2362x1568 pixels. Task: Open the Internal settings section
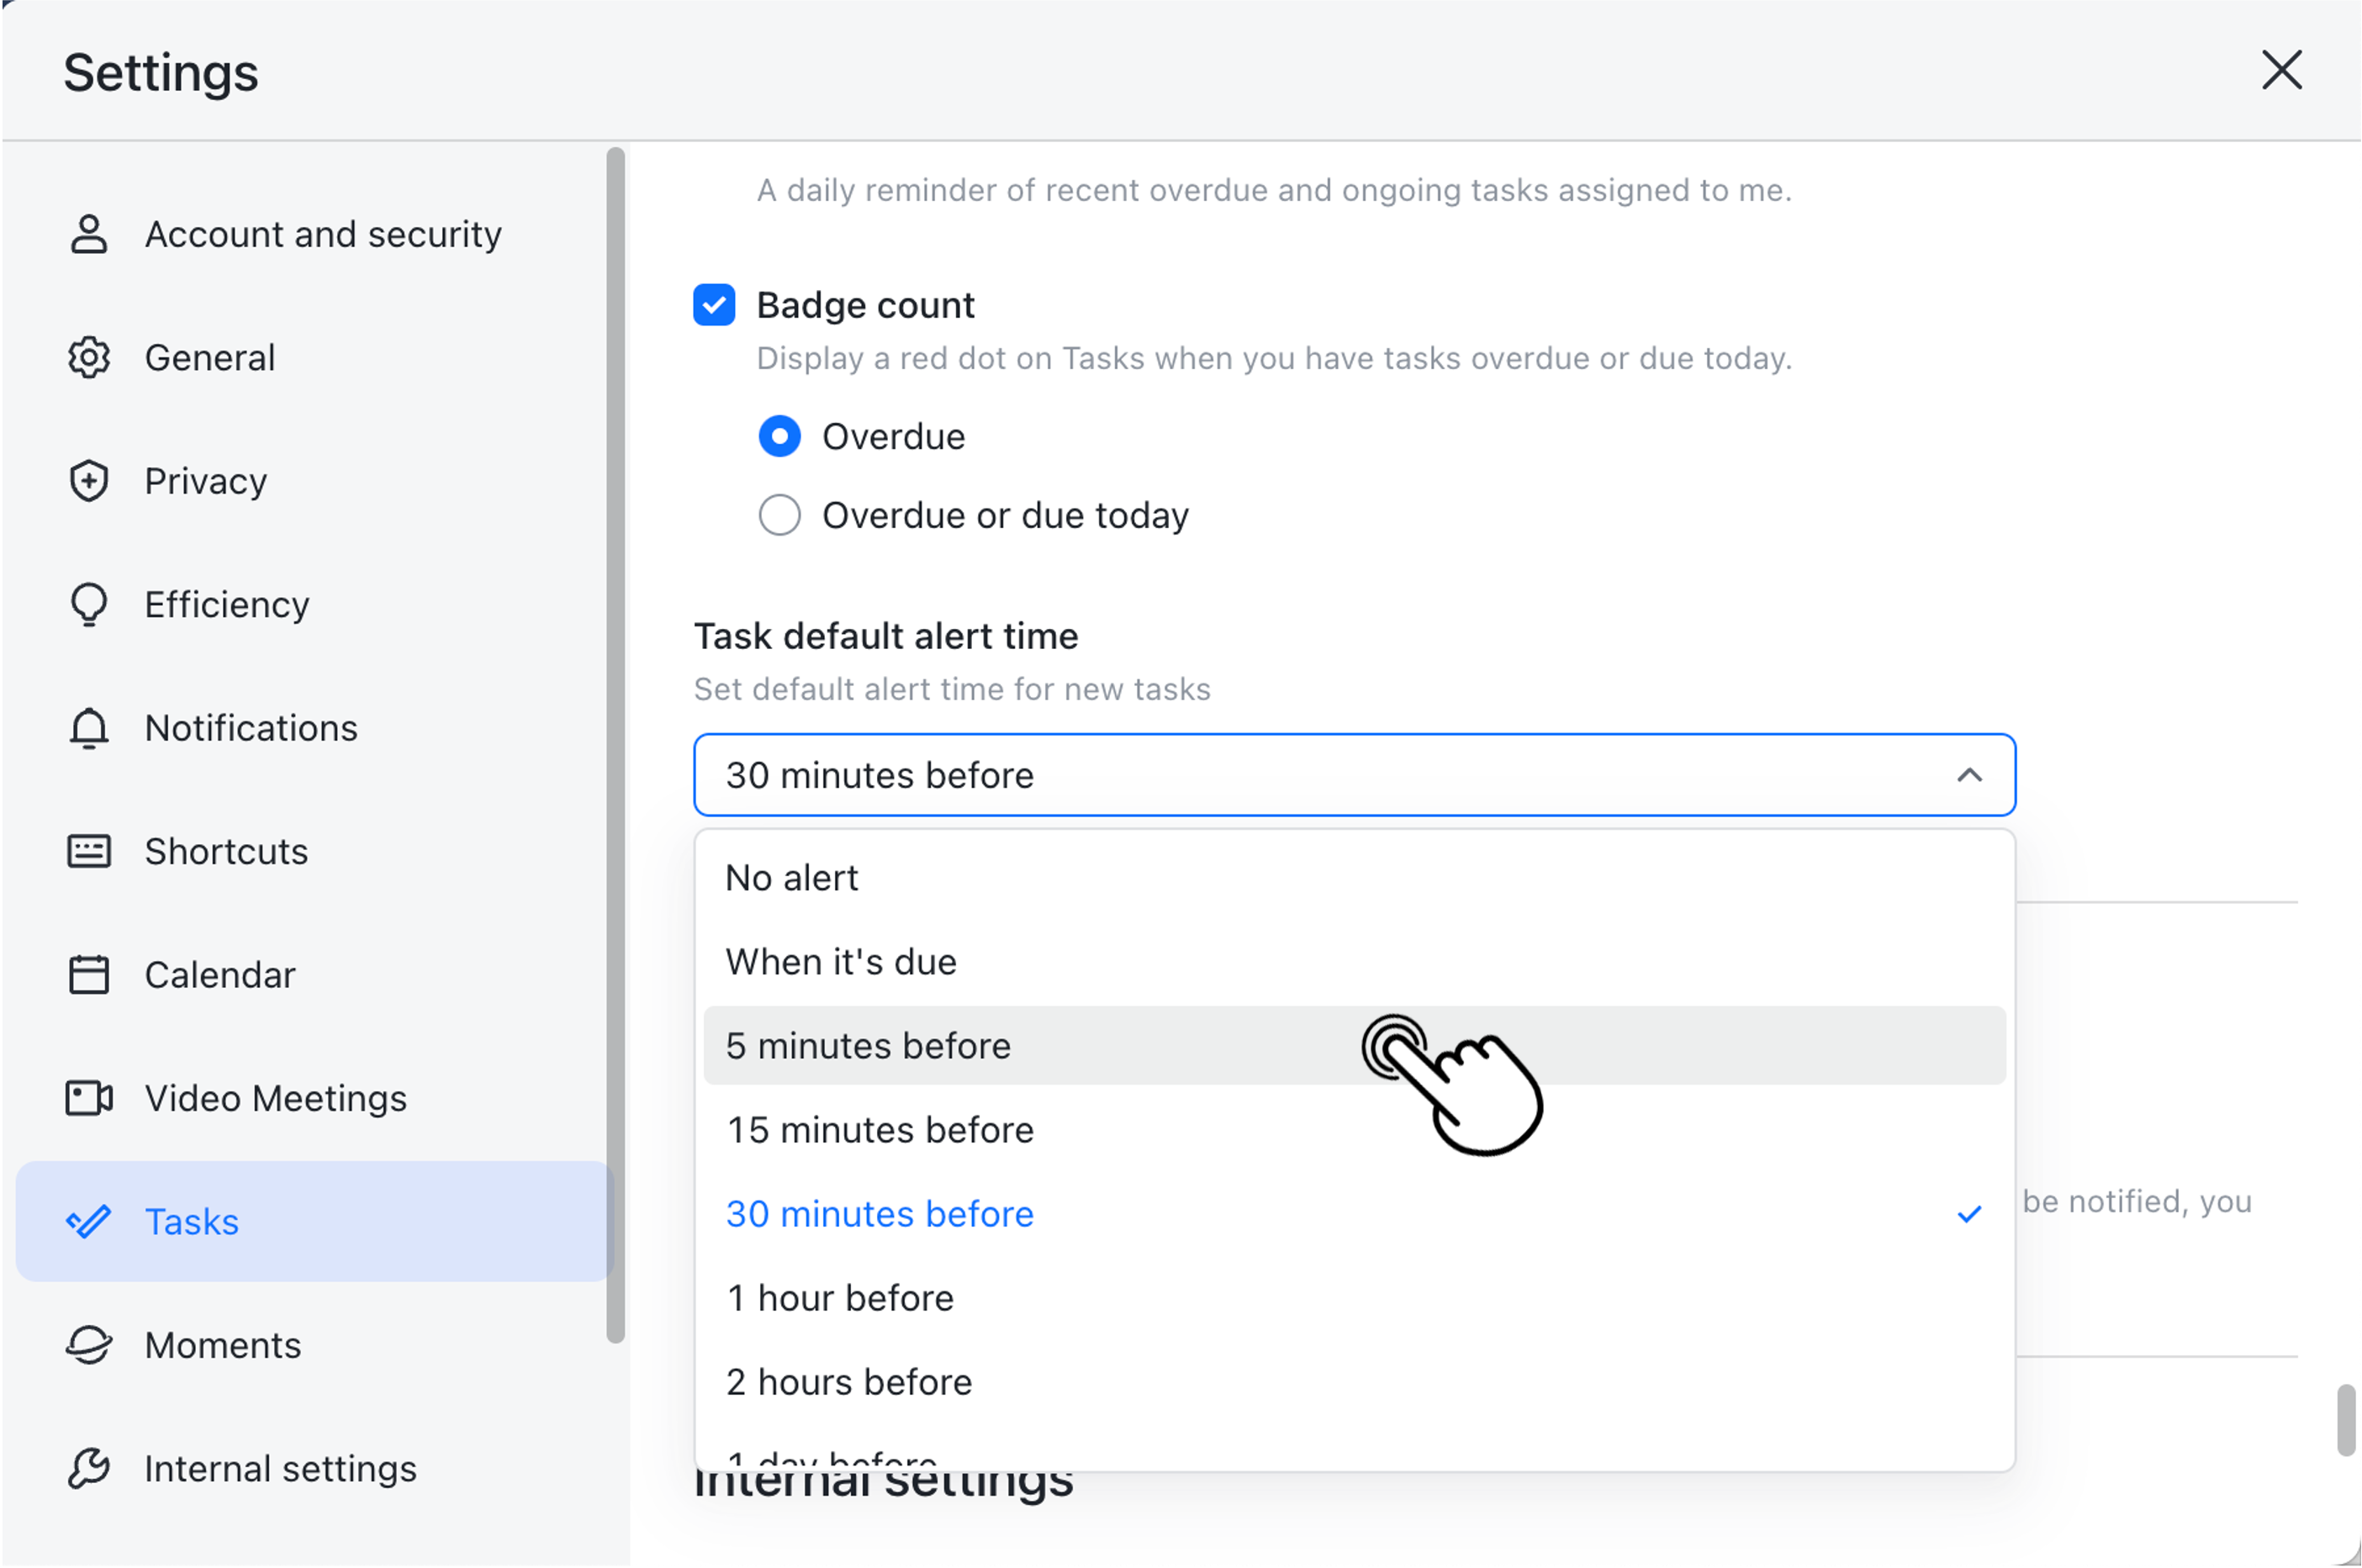coord(281,1468)
